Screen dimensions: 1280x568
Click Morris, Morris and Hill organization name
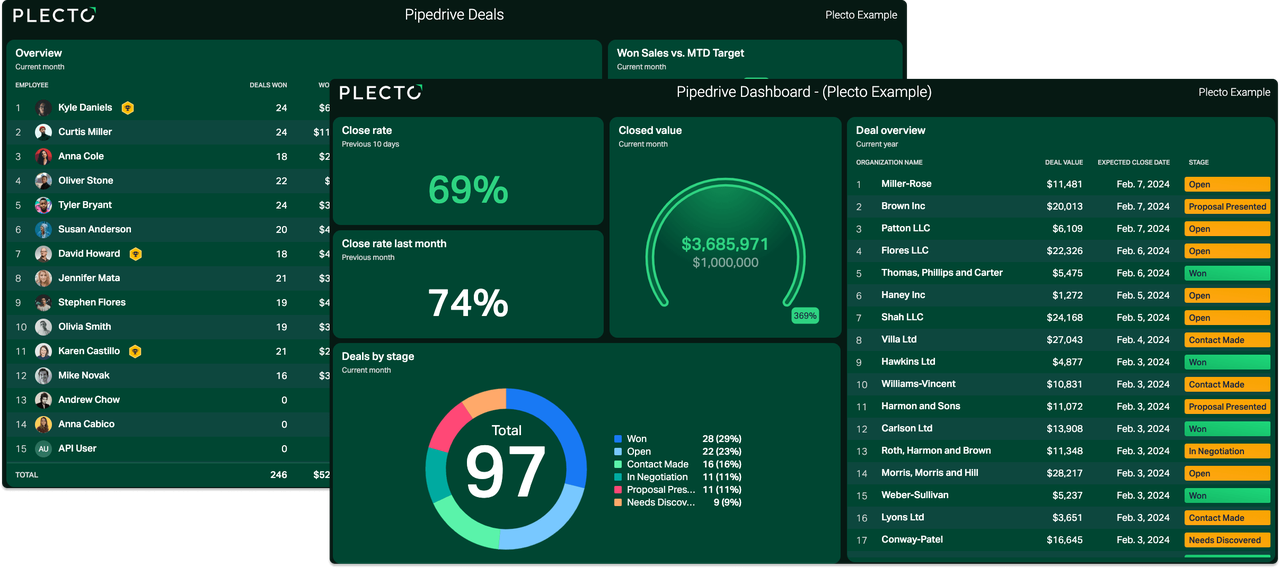tap(930, 473)
